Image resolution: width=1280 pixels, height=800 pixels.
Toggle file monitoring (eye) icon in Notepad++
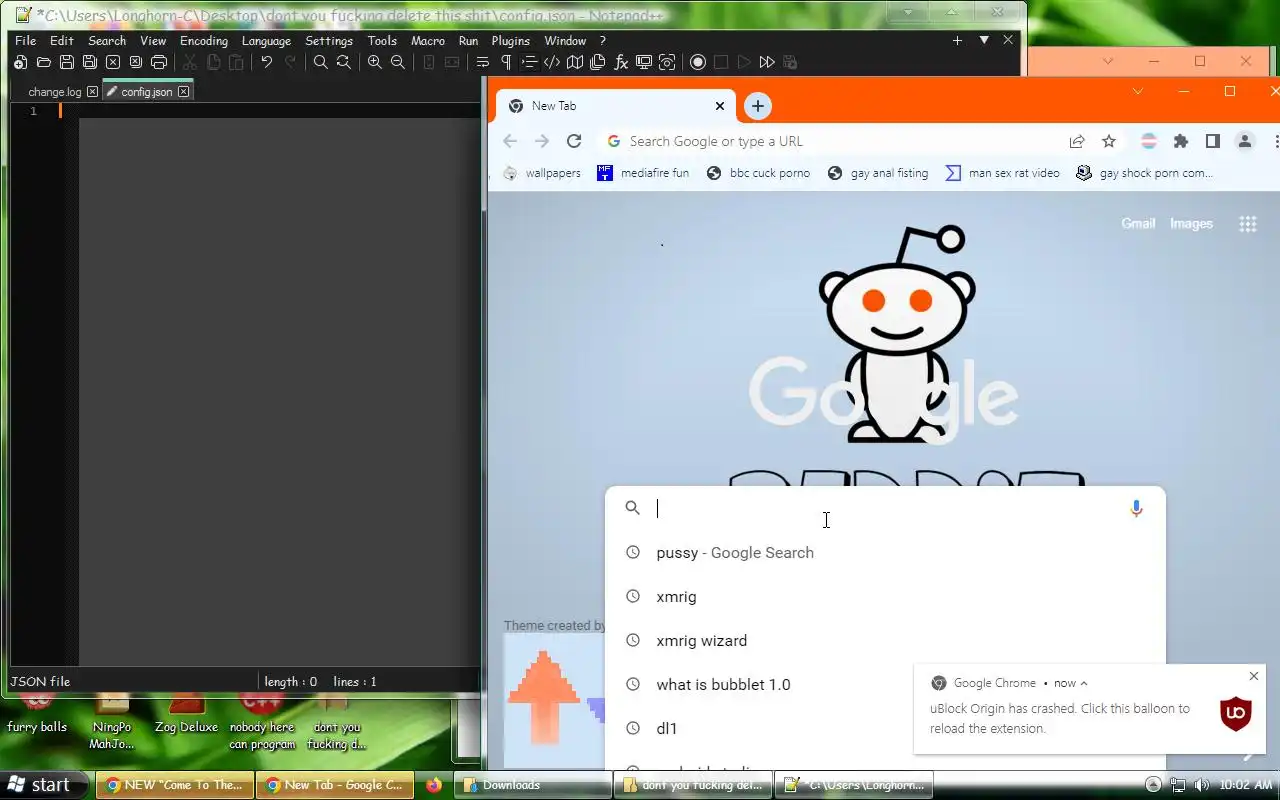(x=666, y=62)
